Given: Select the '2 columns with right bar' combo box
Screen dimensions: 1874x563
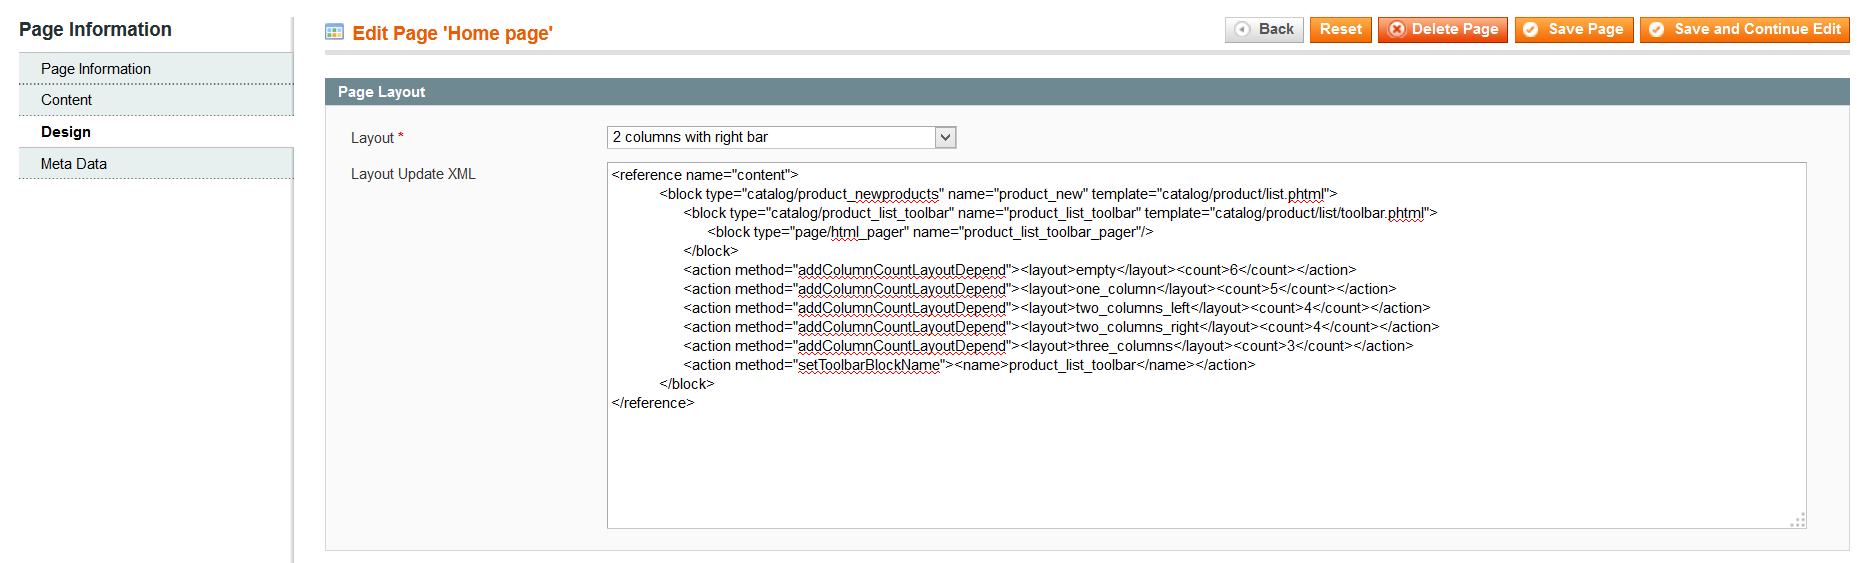Looking at the screenshot, I should click(781, 137).
